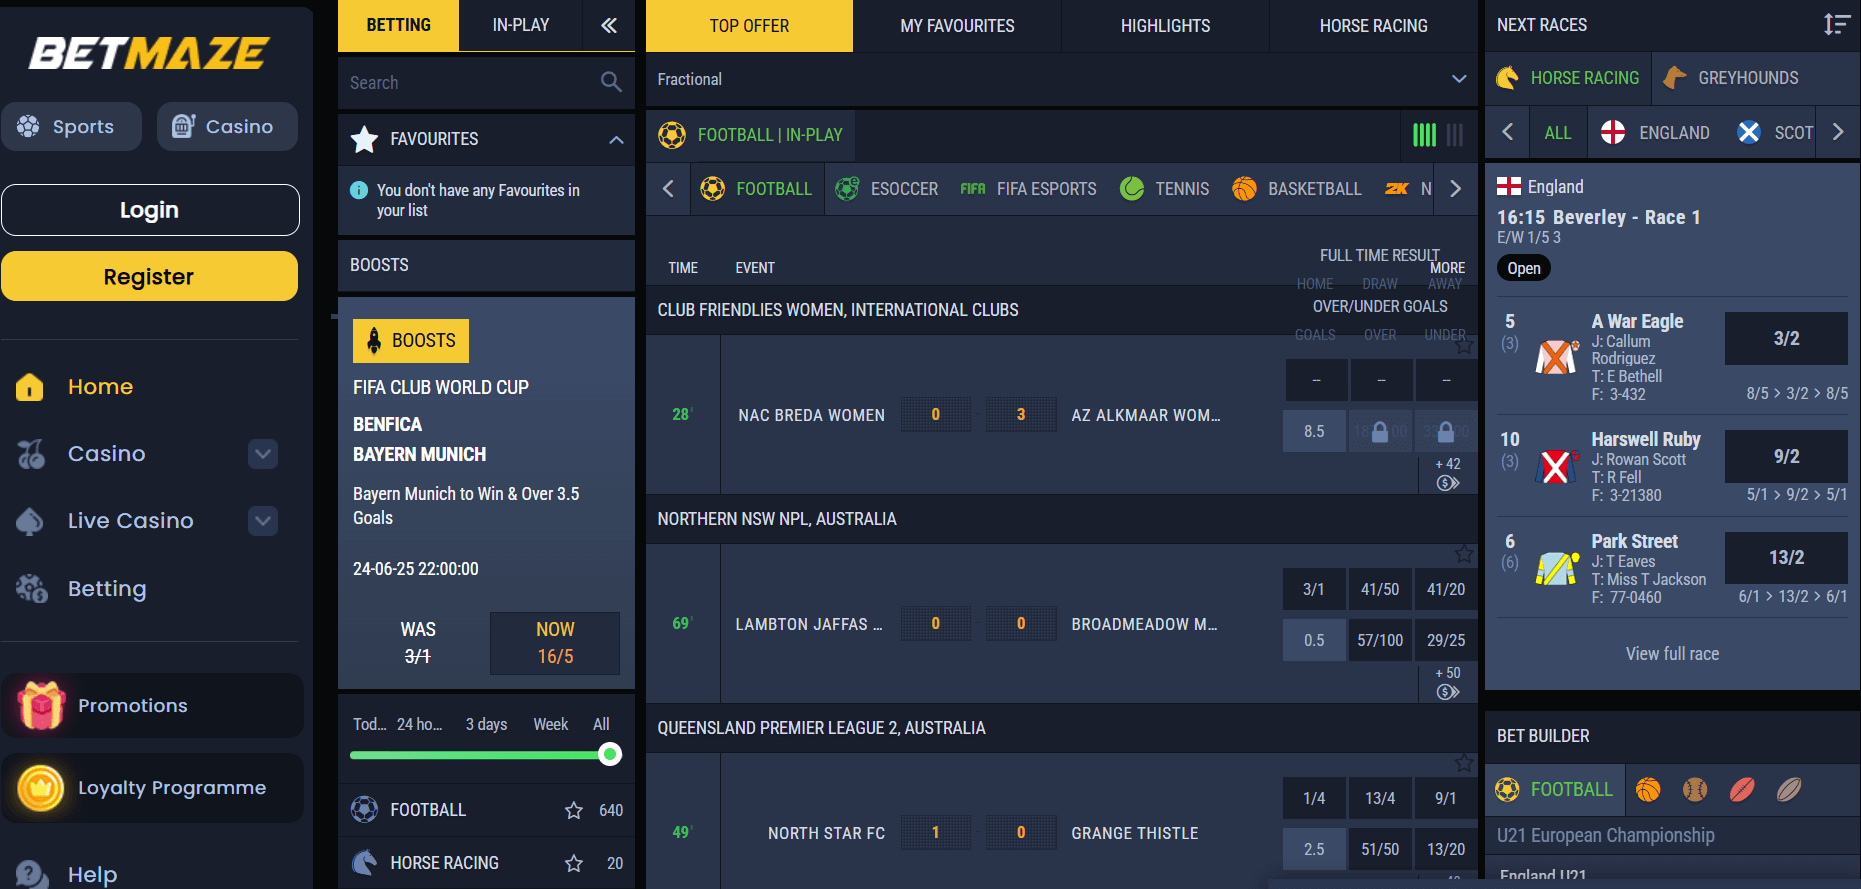Click the time range slider handle

609,755
